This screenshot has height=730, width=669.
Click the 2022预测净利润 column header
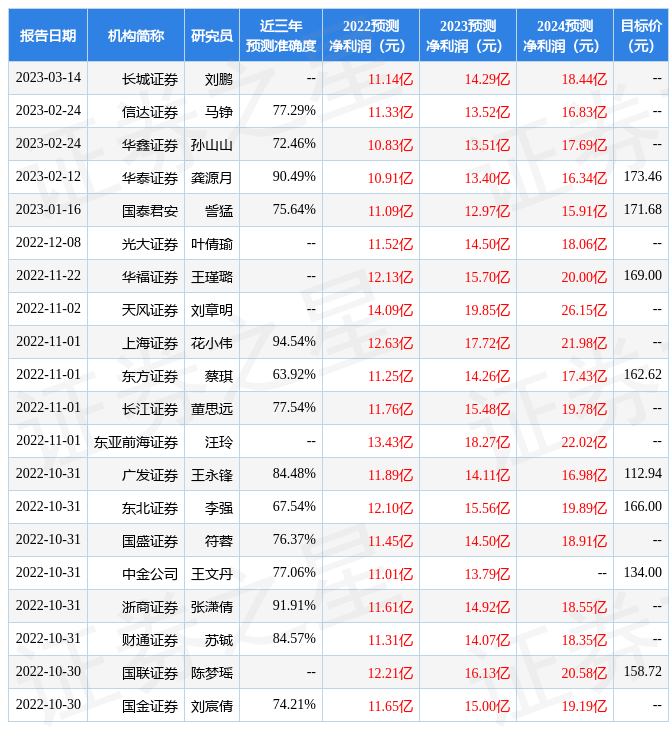[370, 36]
